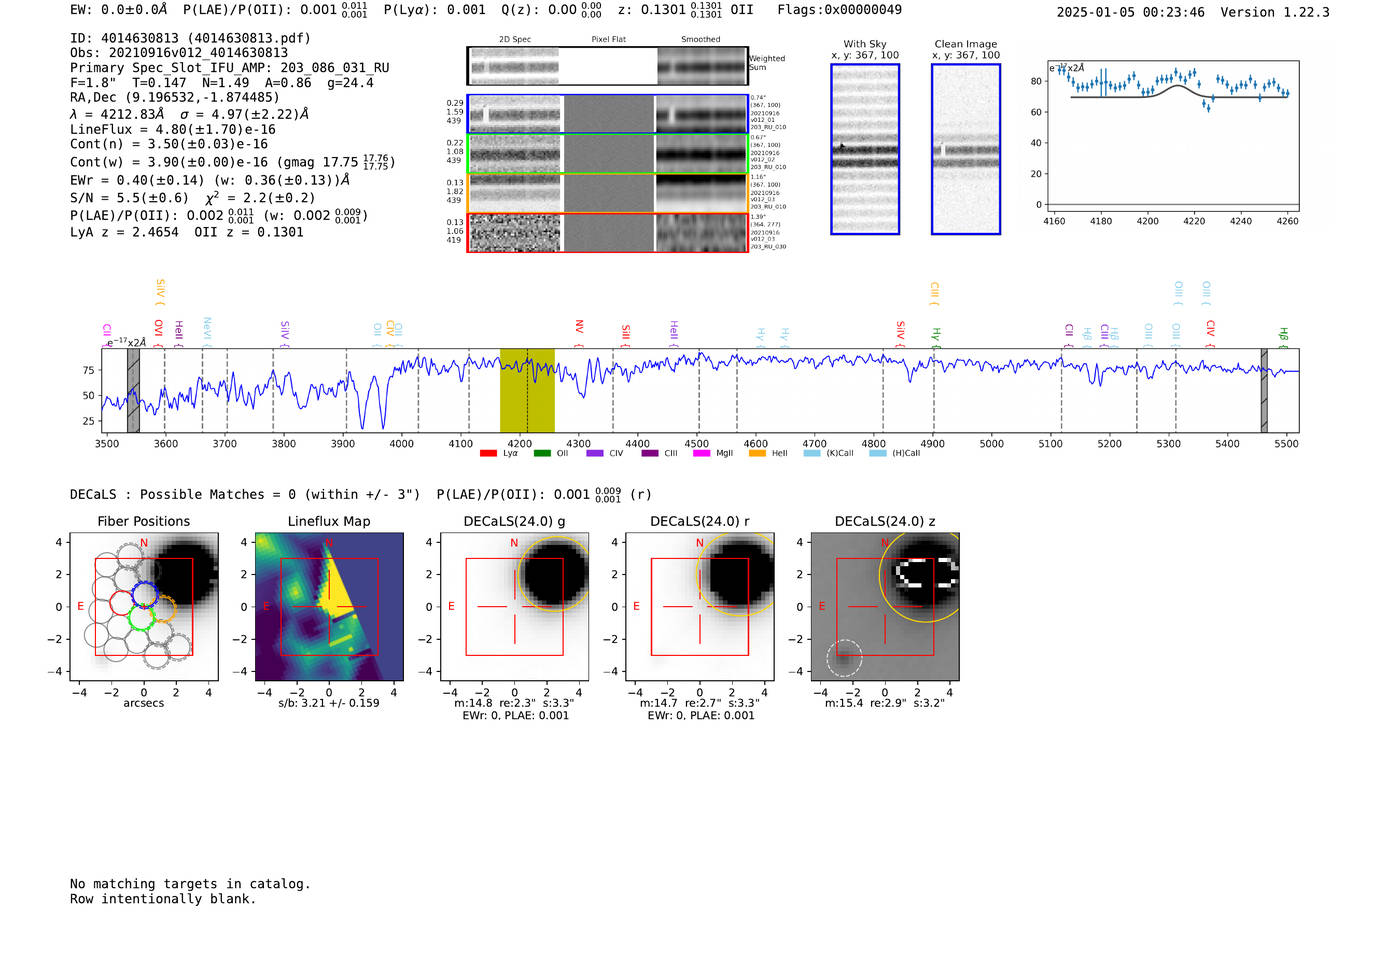Click the r-band m:14.7 re:2.7" caption

click(x=699, y=703)
